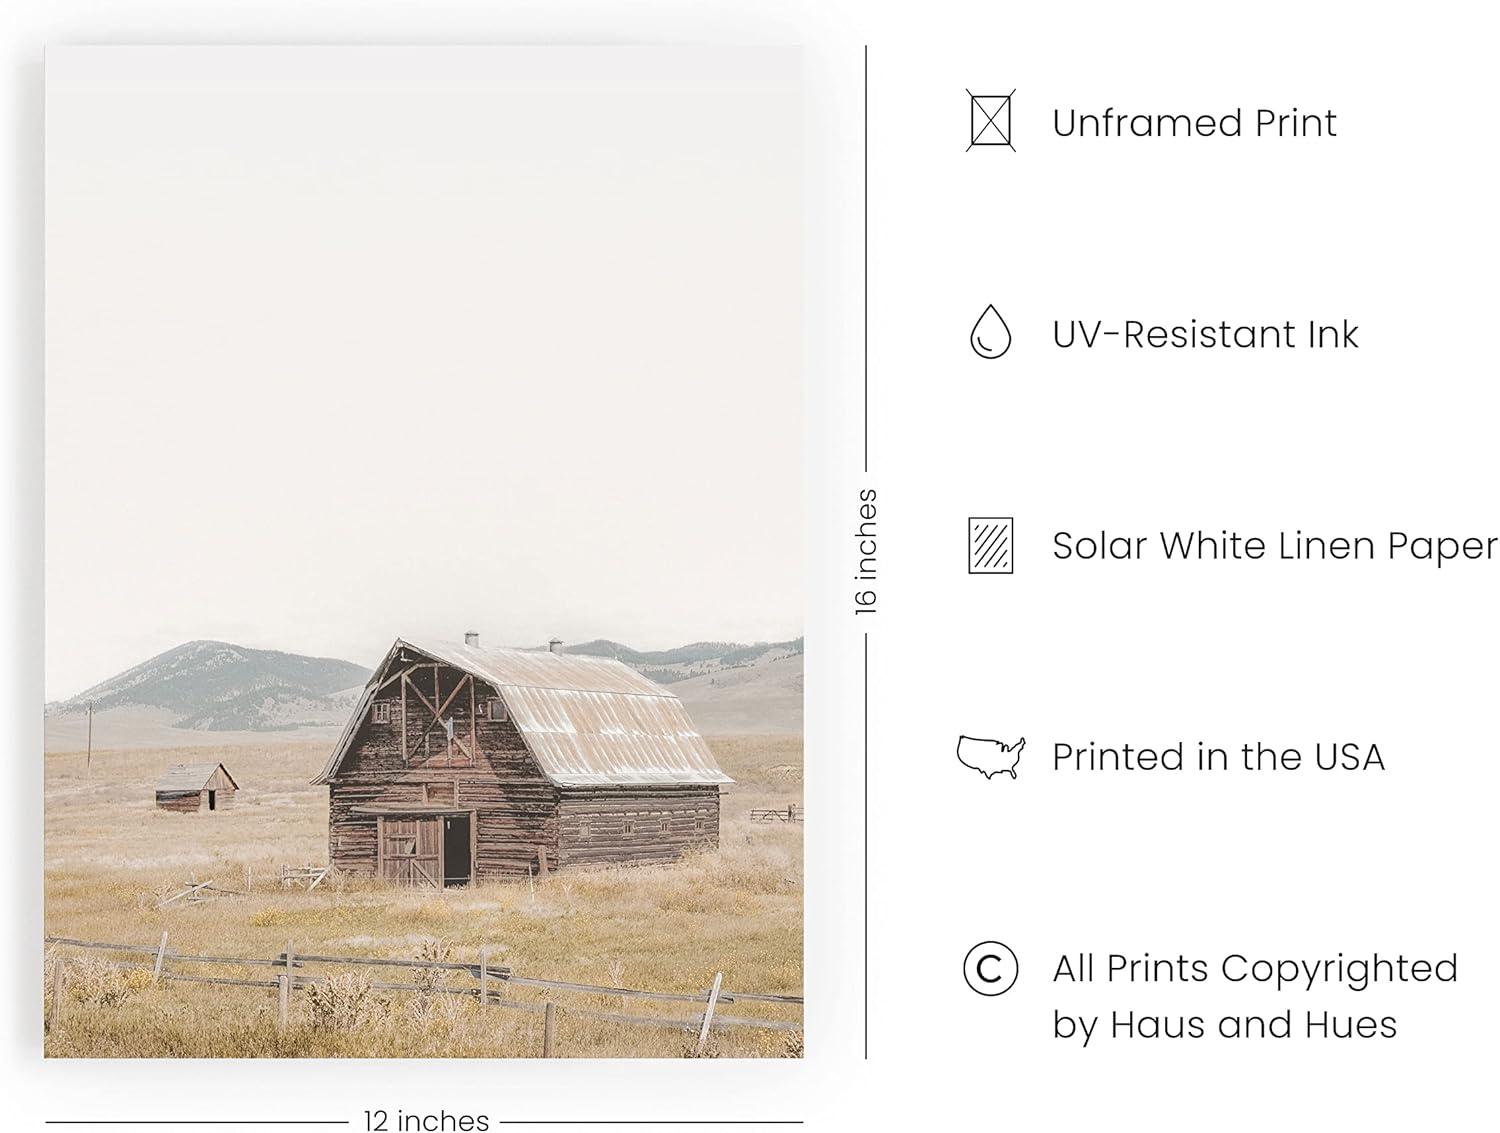Image resolution: width=1500 pixels, height=1133 pixels.
Task: Click the small shed left of barn
Action: (x=197, y=787)
